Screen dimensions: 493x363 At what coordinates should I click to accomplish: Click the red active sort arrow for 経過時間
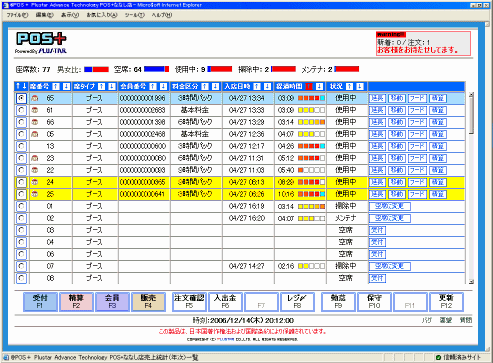tap(309, 87)
